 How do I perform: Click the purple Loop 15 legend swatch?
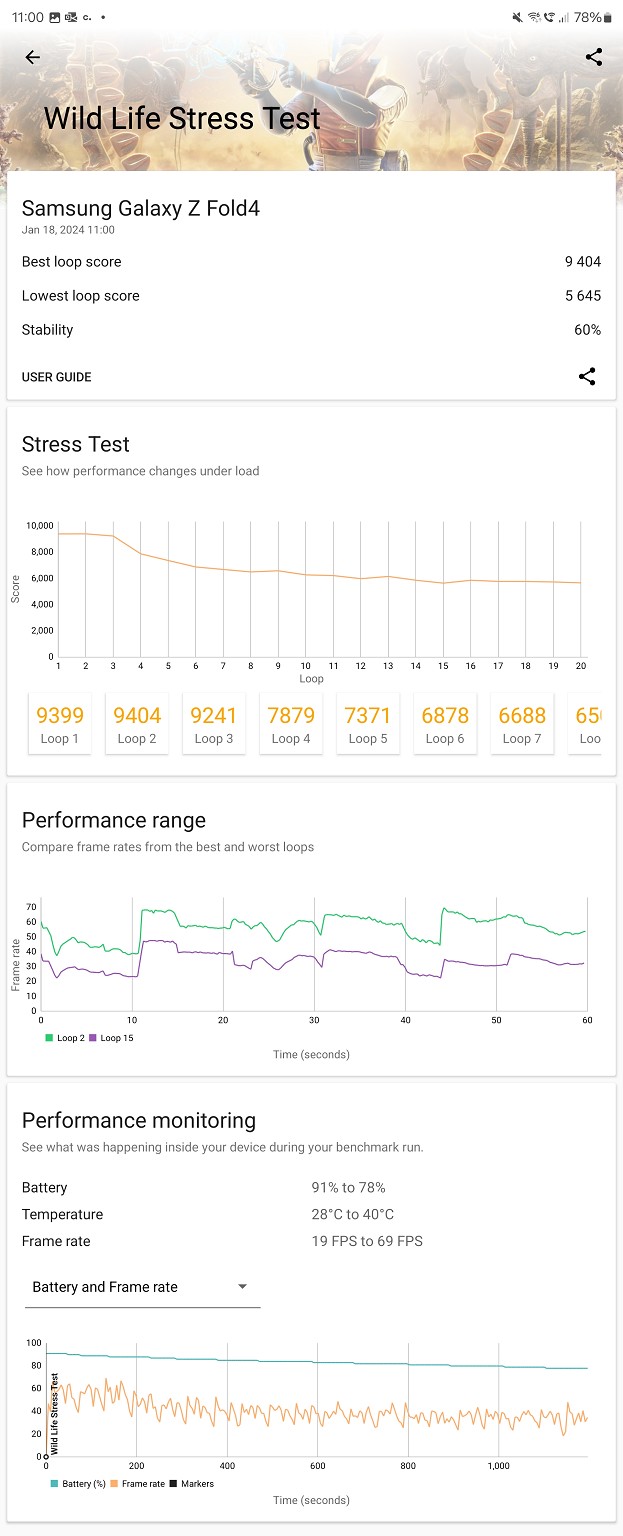[94, 1038]
